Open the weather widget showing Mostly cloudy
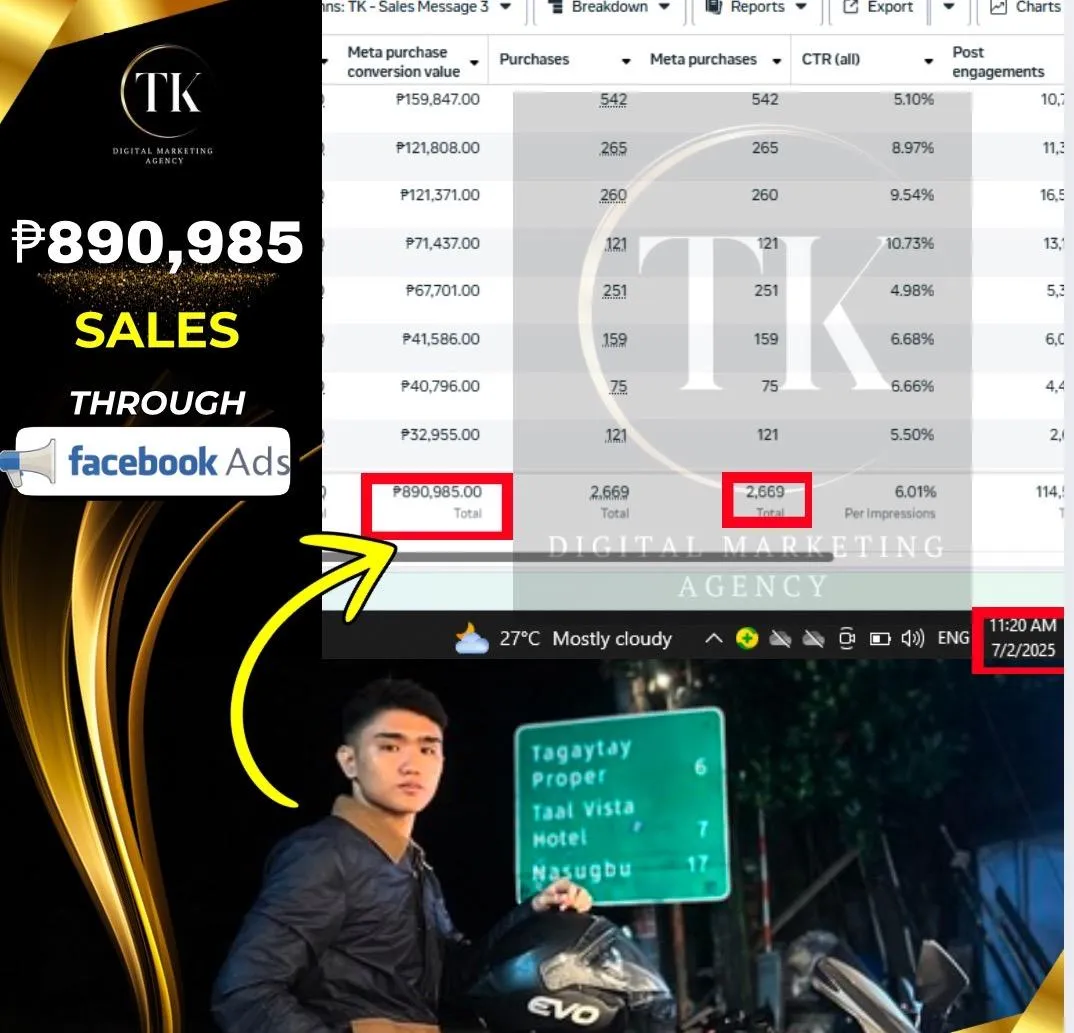This screenshot has width=1074, height=1033. (563, 638)
